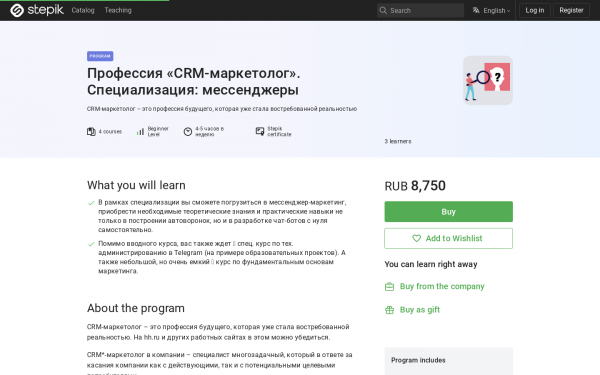Click the briefcase company icon

[389, 287]
